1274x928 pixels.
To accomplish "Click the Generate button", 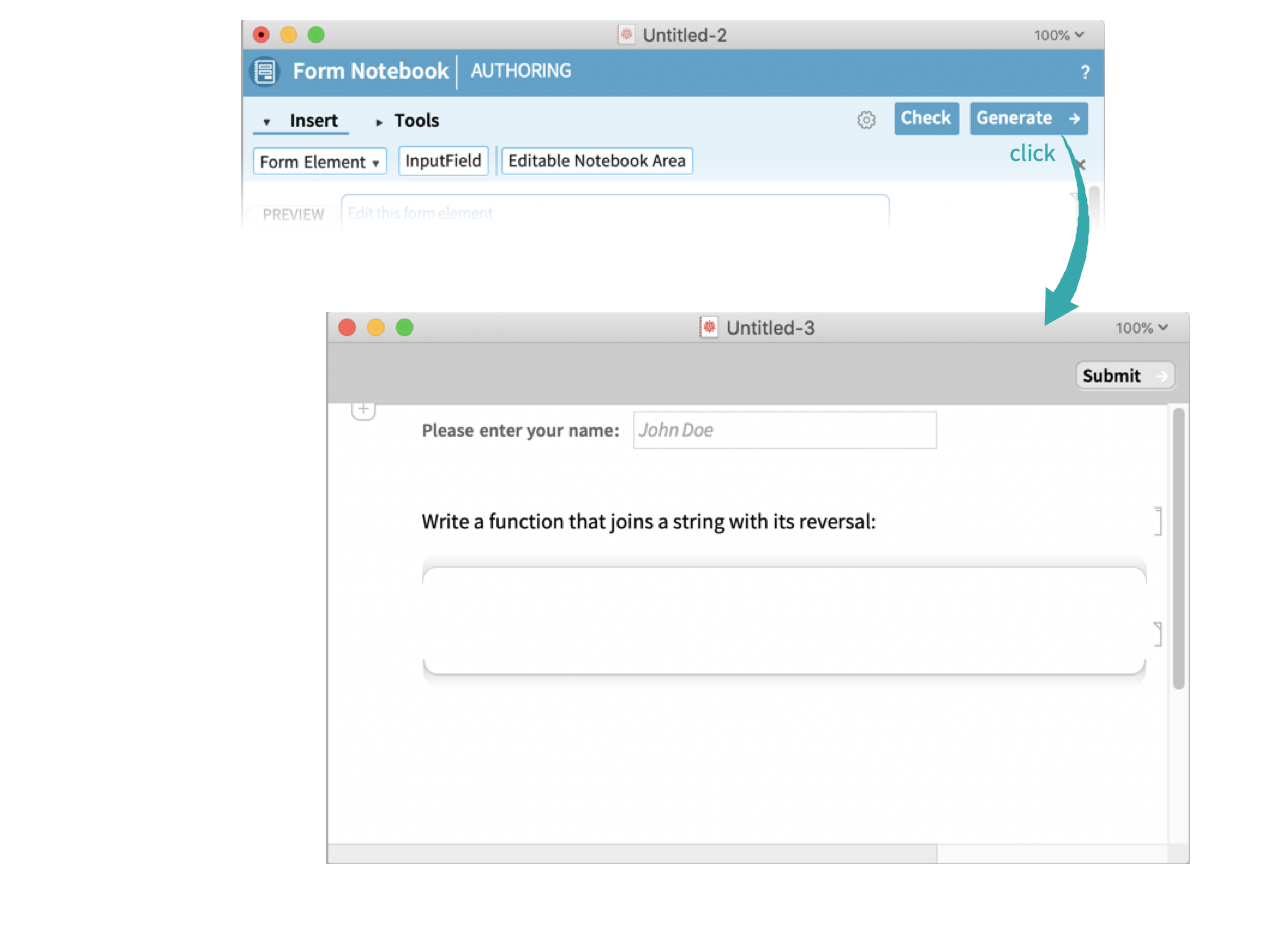I will (x=1028, y=118).
